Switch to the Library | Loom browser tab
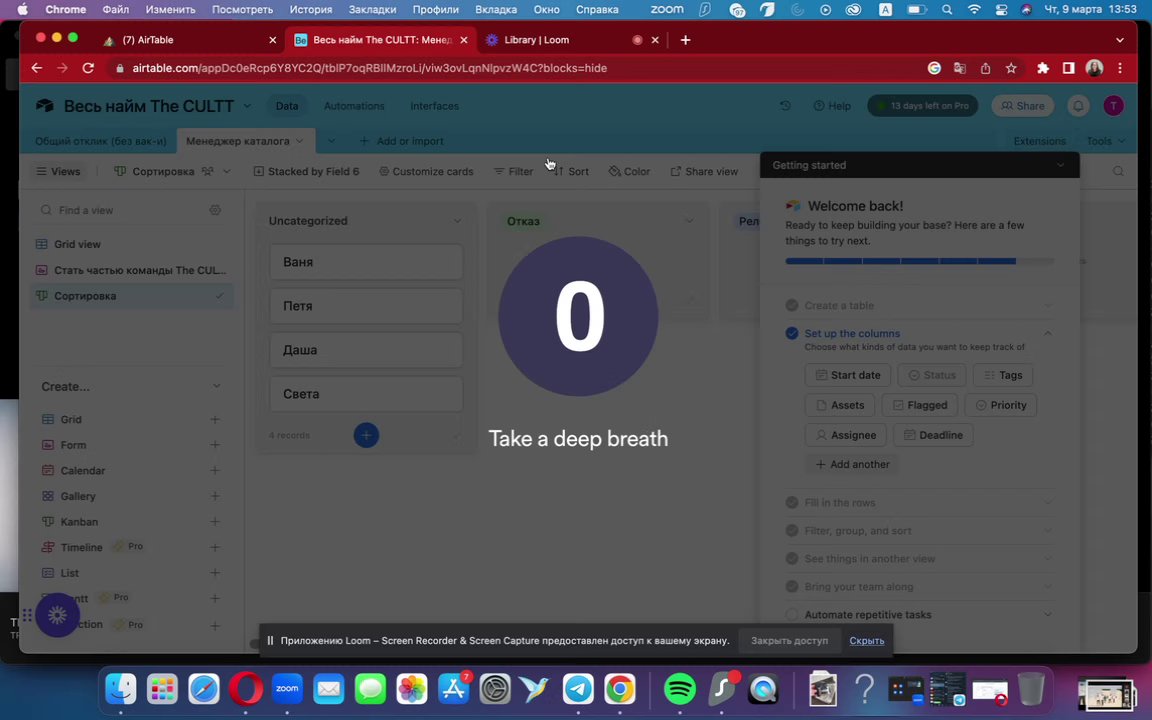The width and height of the screenshot is (1152, 720). 572,40
